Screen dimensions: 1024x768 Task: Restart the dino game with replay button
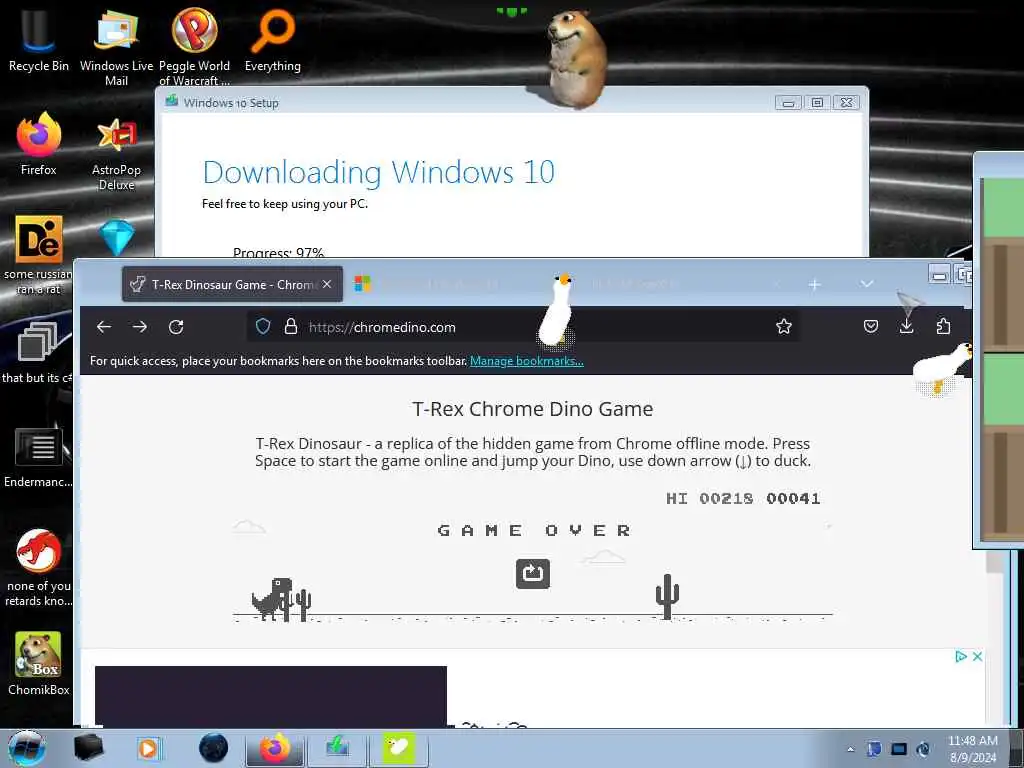[x=533, y=573]
